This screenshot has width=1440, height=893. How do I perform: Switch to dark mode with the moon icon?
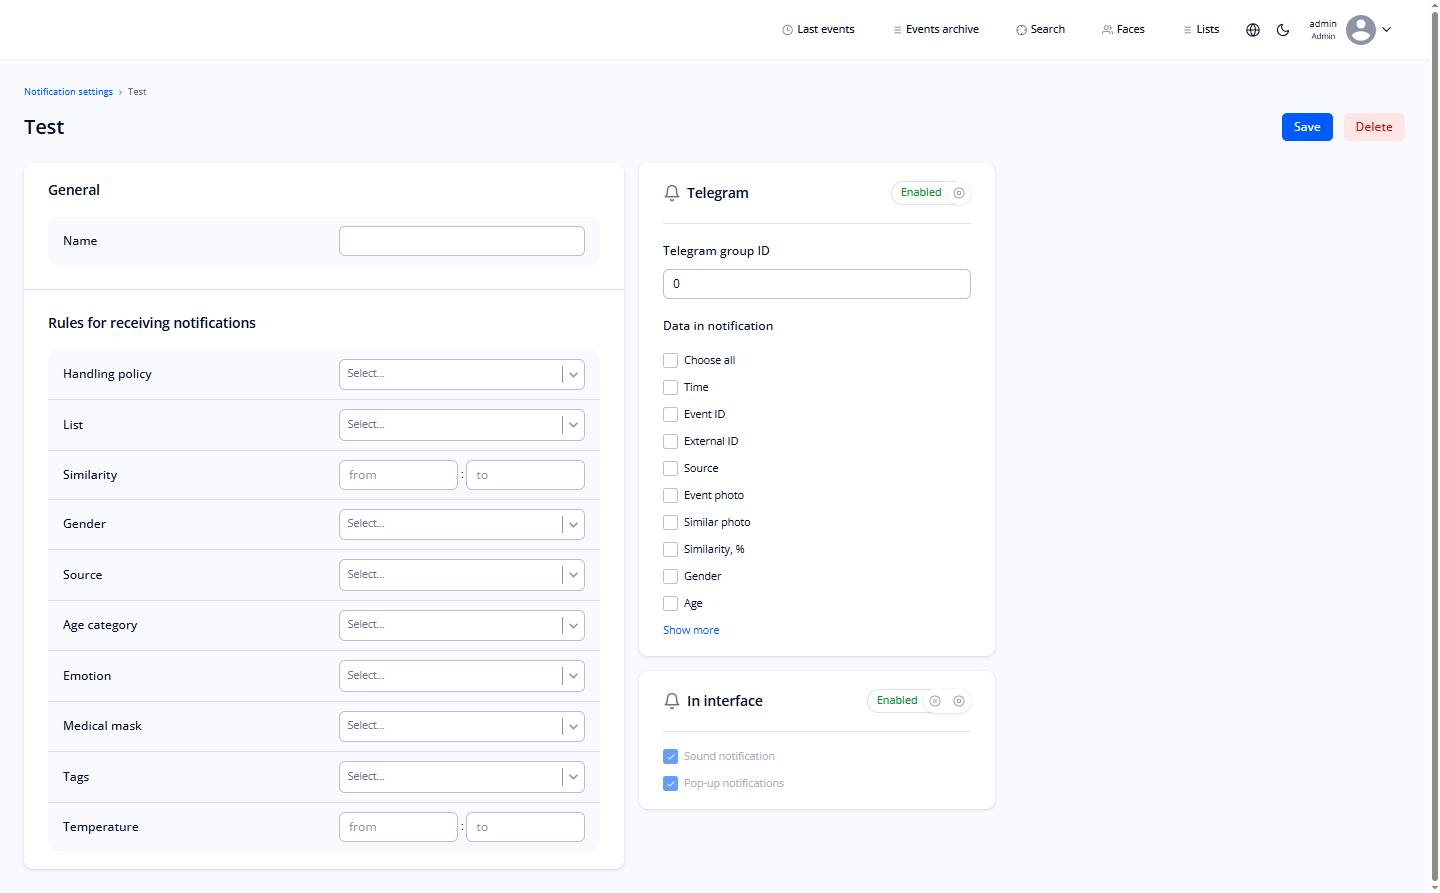click(1283, 30)
